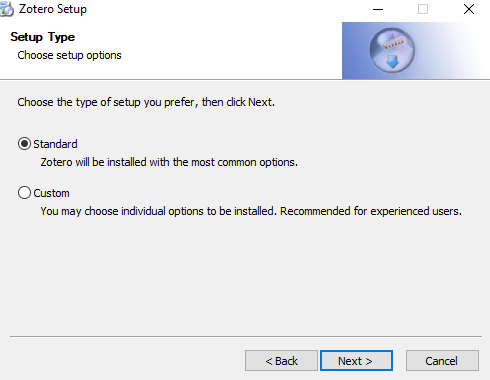Image resolution: width=490 pixels, height=380 pixels.
Task: Choose setup type via the "Standard" label
Action: coord(55,144)
